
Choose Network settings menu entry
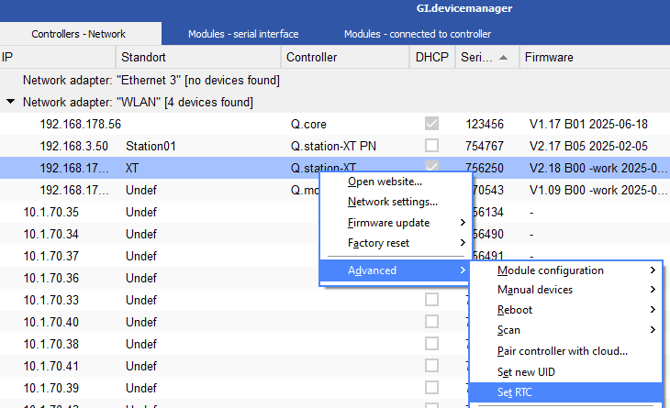coord(392,202)
